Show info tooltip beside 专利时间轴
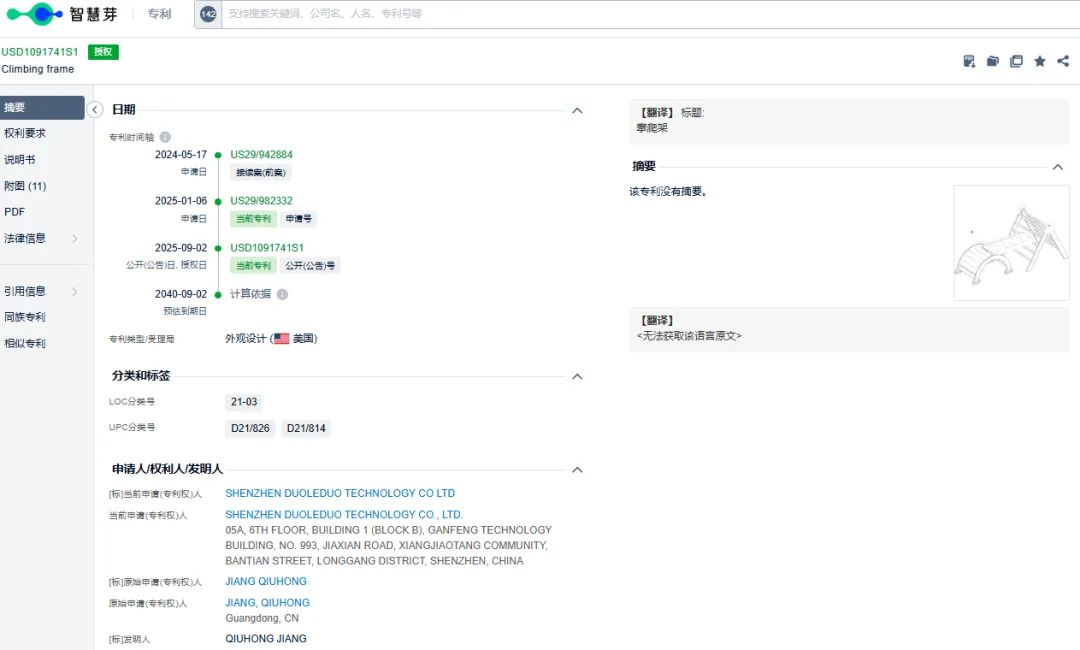 click(165, 137)
